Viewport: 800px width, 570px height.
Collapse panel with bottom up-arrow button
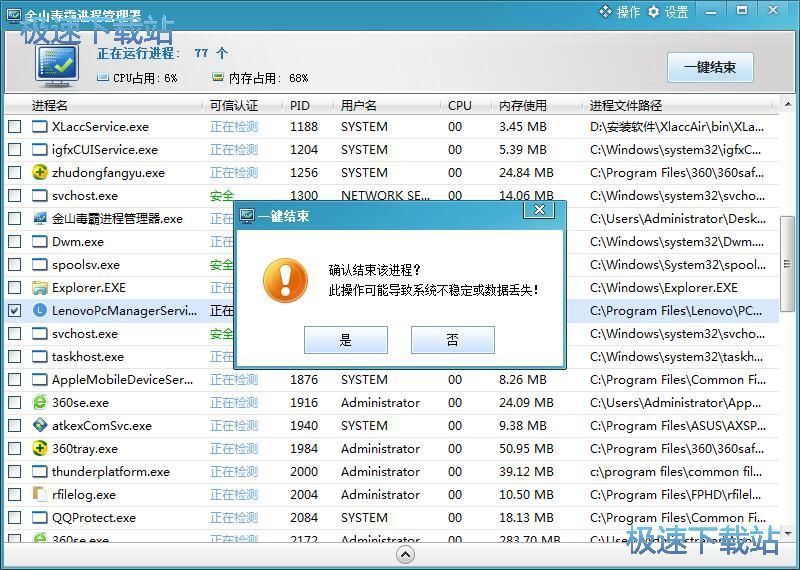[406, 555]
